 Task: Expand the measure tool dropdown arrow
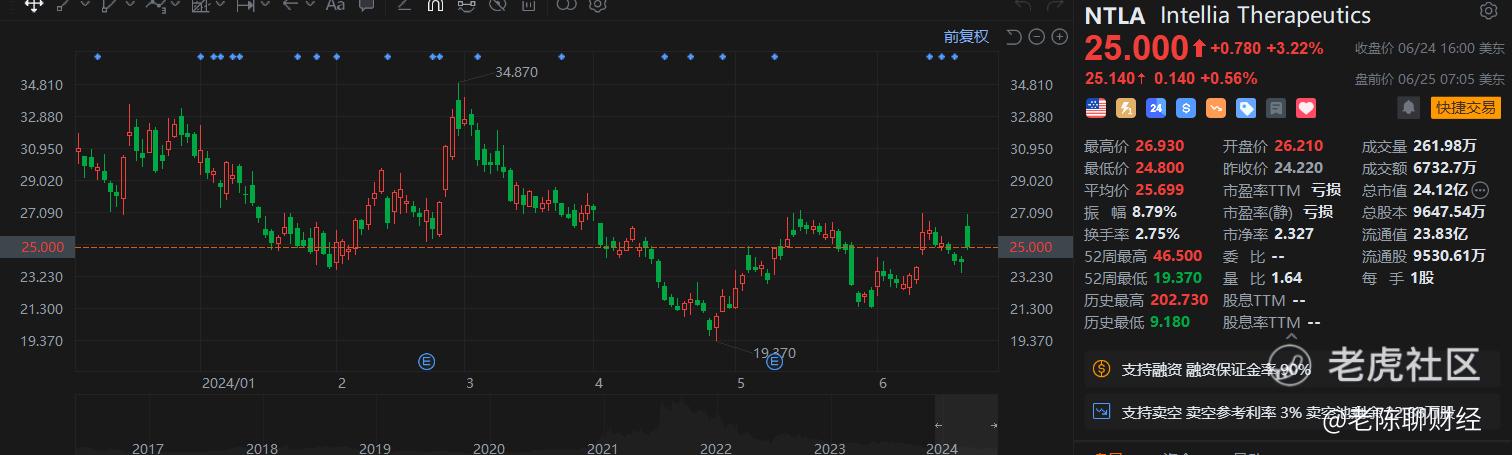(265, 4)
